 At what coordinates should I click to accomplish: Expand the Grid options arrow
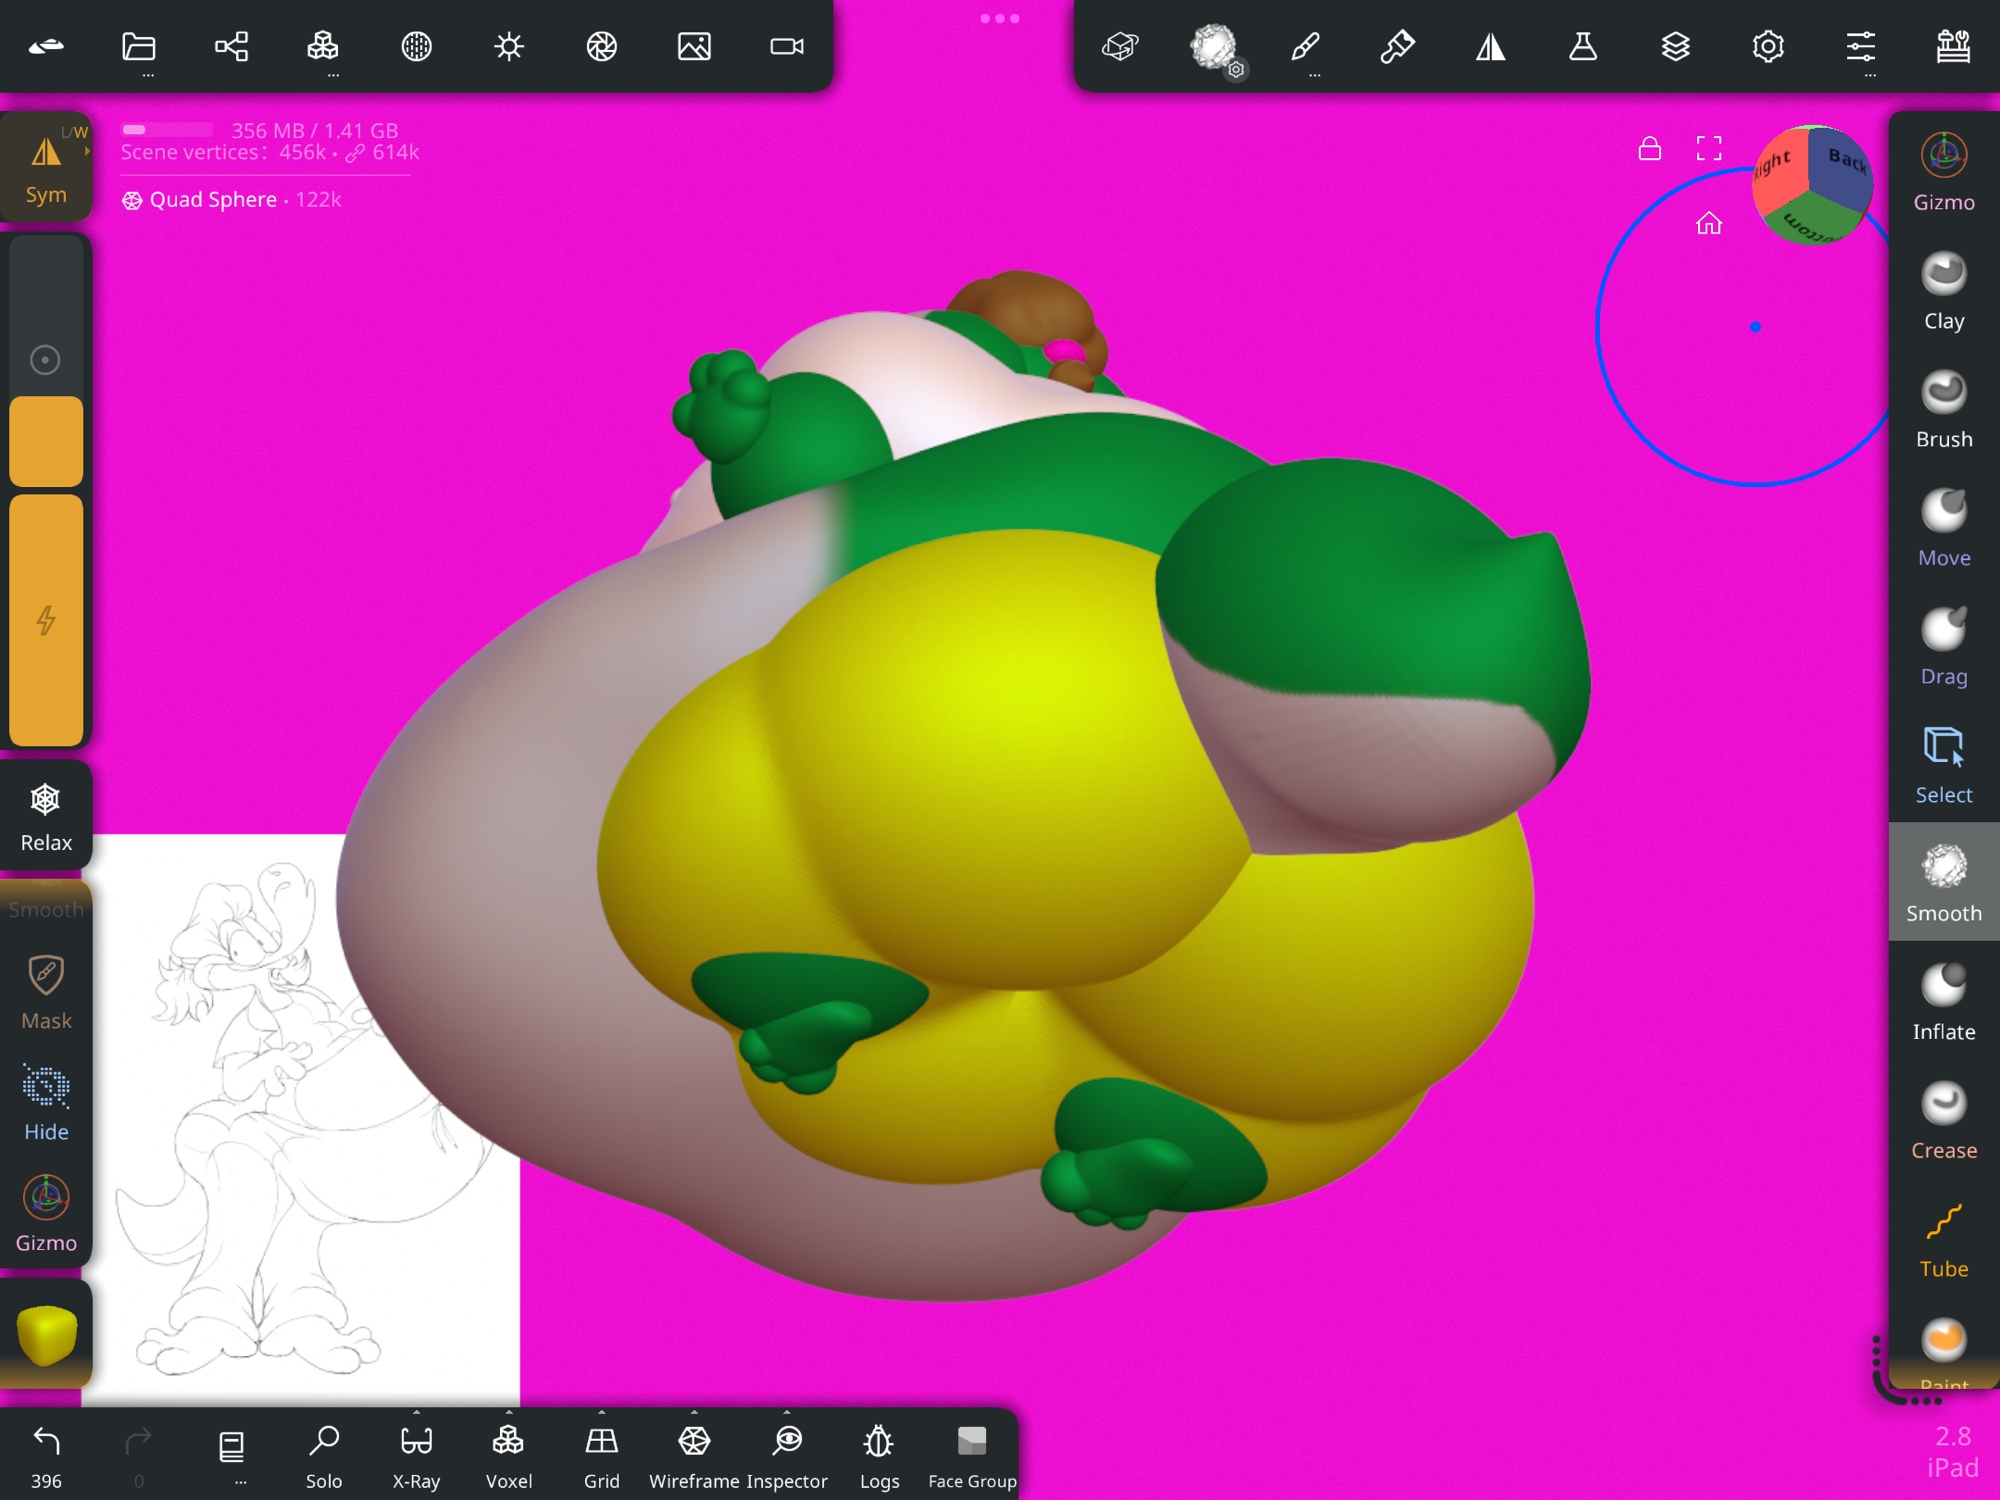(602, 1414)
